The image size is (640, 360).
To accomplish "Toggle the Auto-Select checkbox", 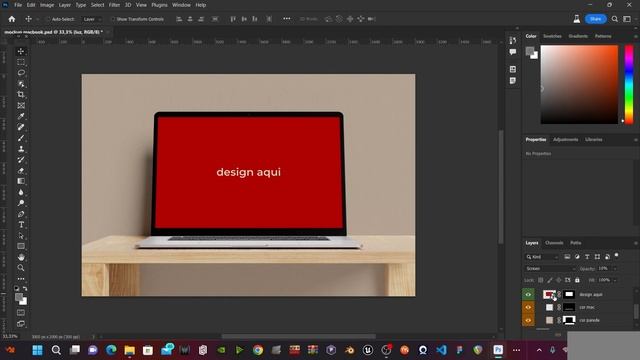I will click(48, 19).
